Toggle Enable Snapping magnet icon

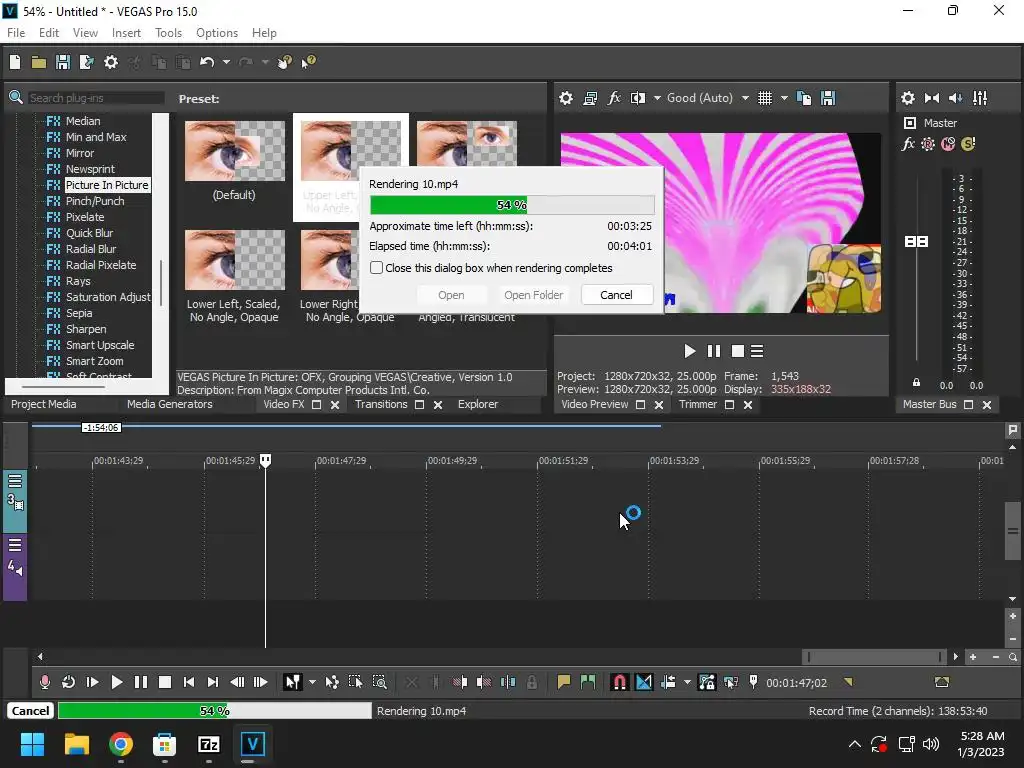pos(619,682)
